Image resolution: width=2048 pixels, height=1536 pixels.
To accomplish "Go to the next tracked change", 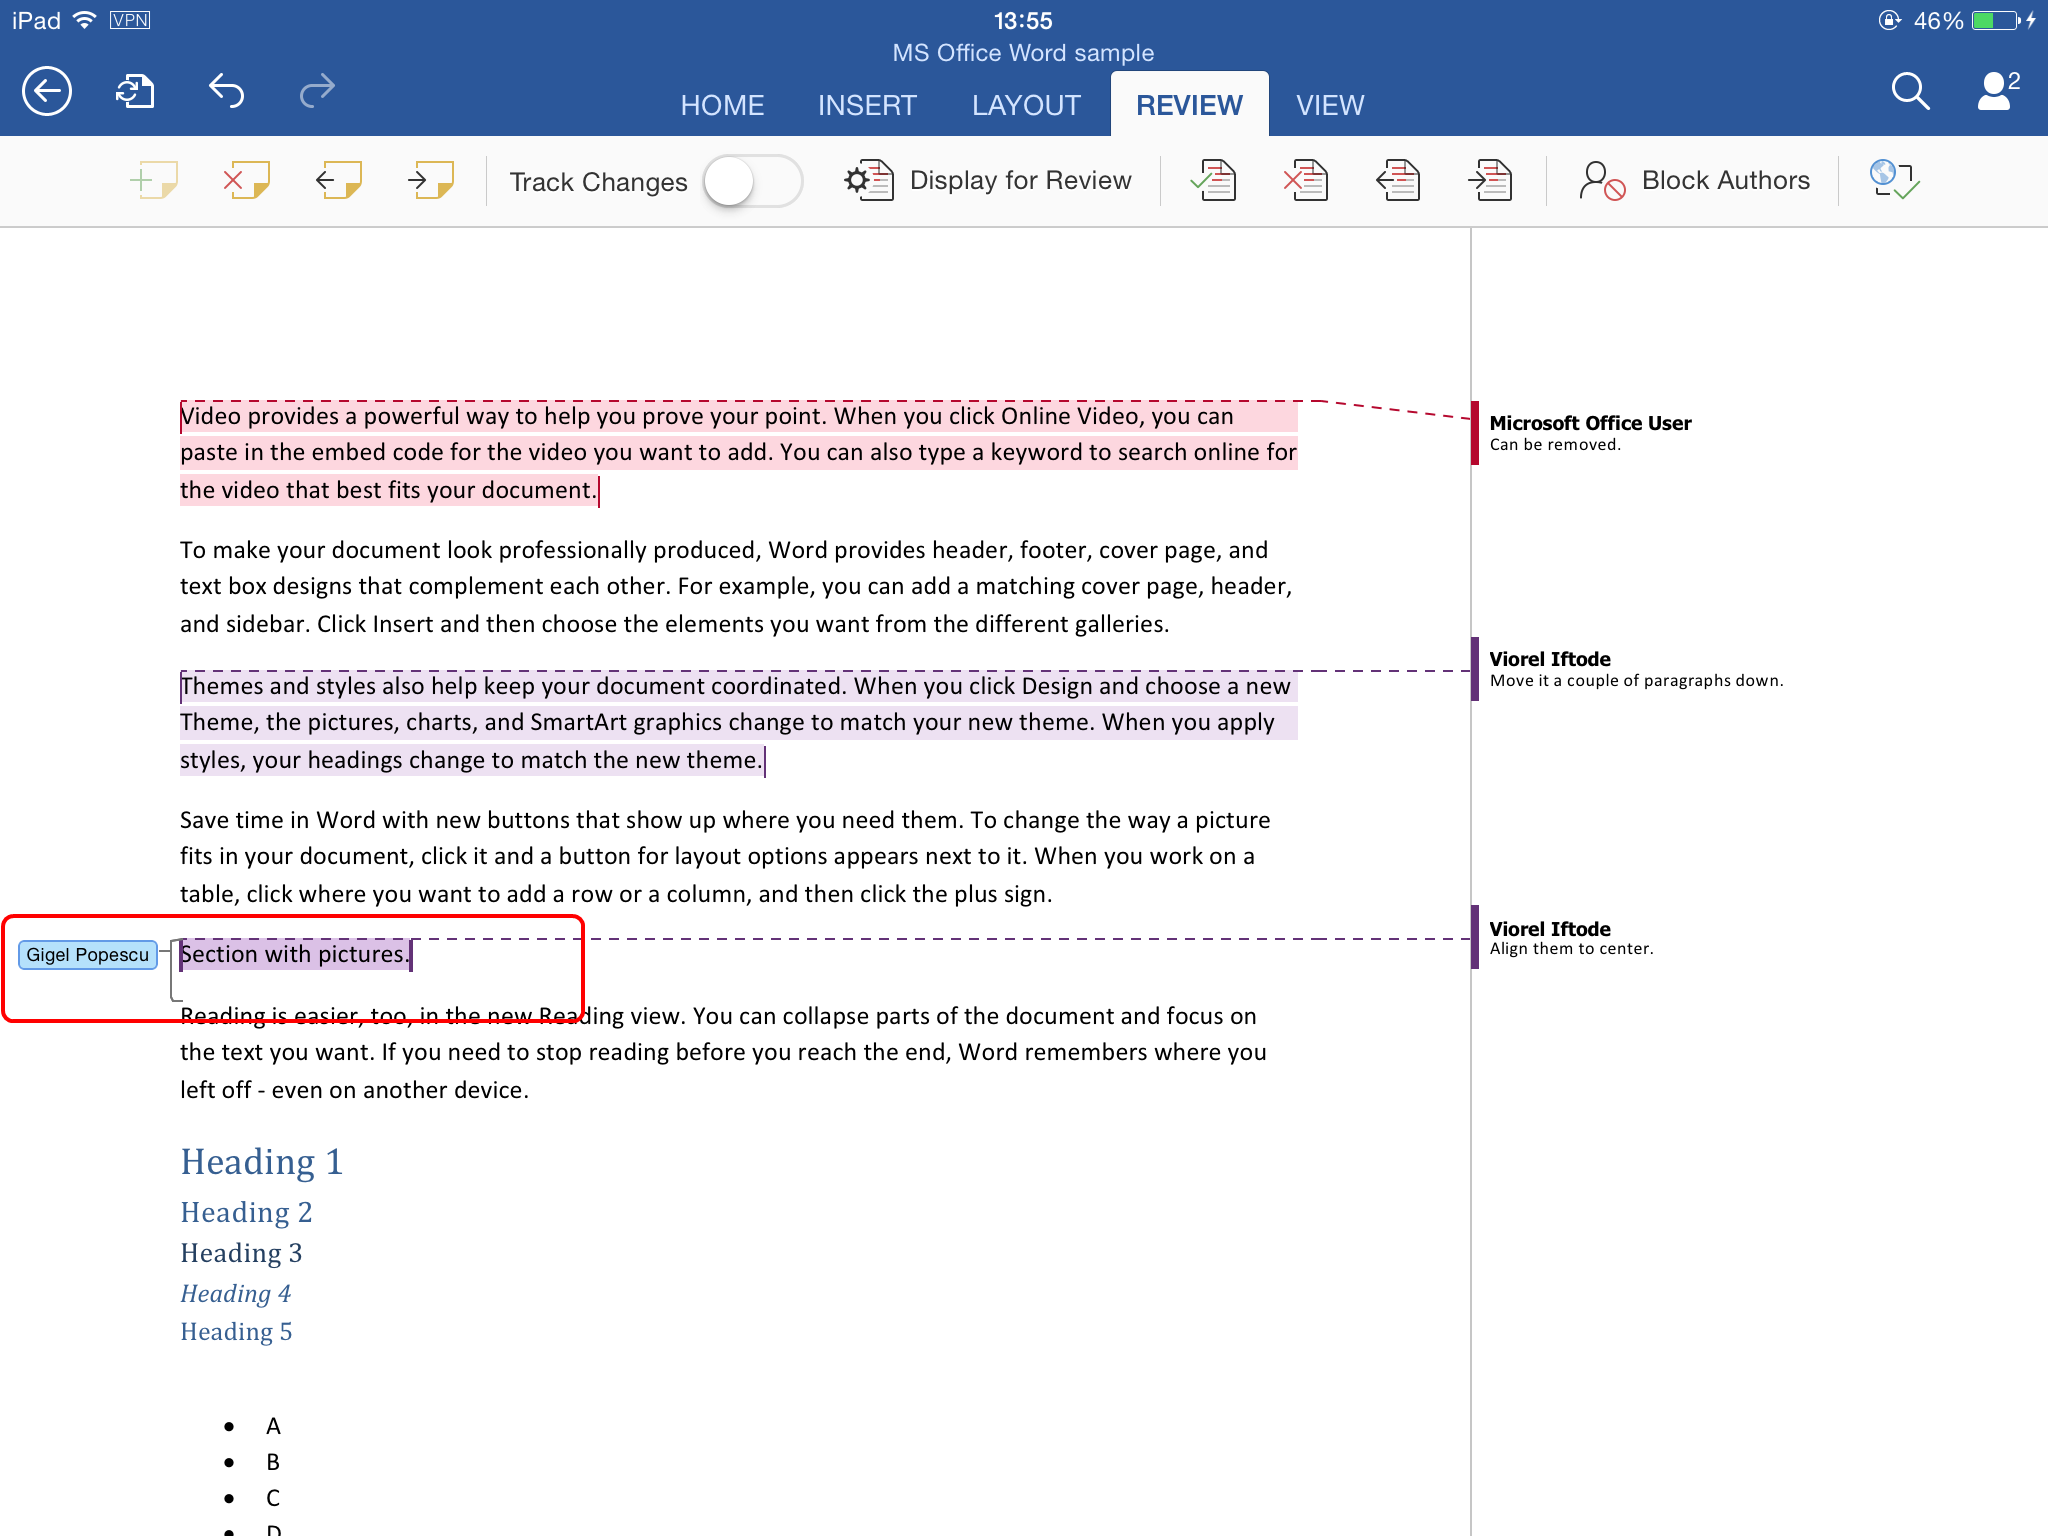I will [1489, 180].
